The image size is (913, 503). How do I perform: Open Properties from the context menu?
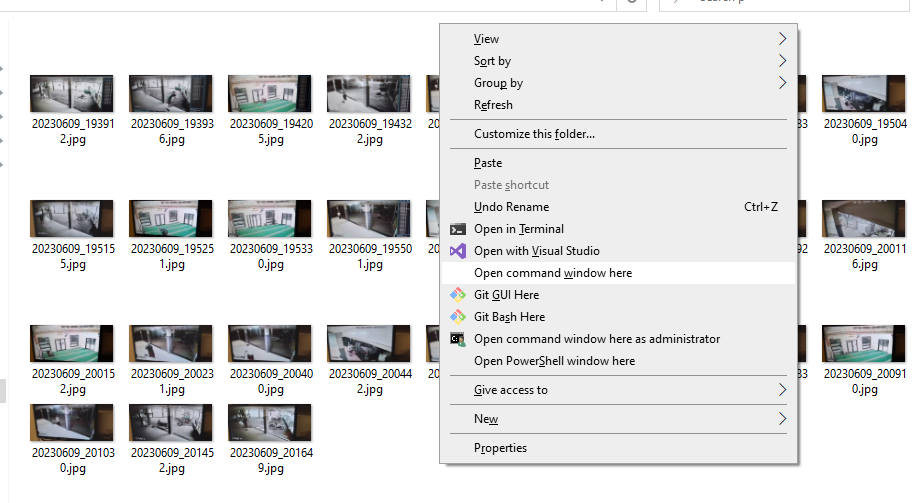618,448
